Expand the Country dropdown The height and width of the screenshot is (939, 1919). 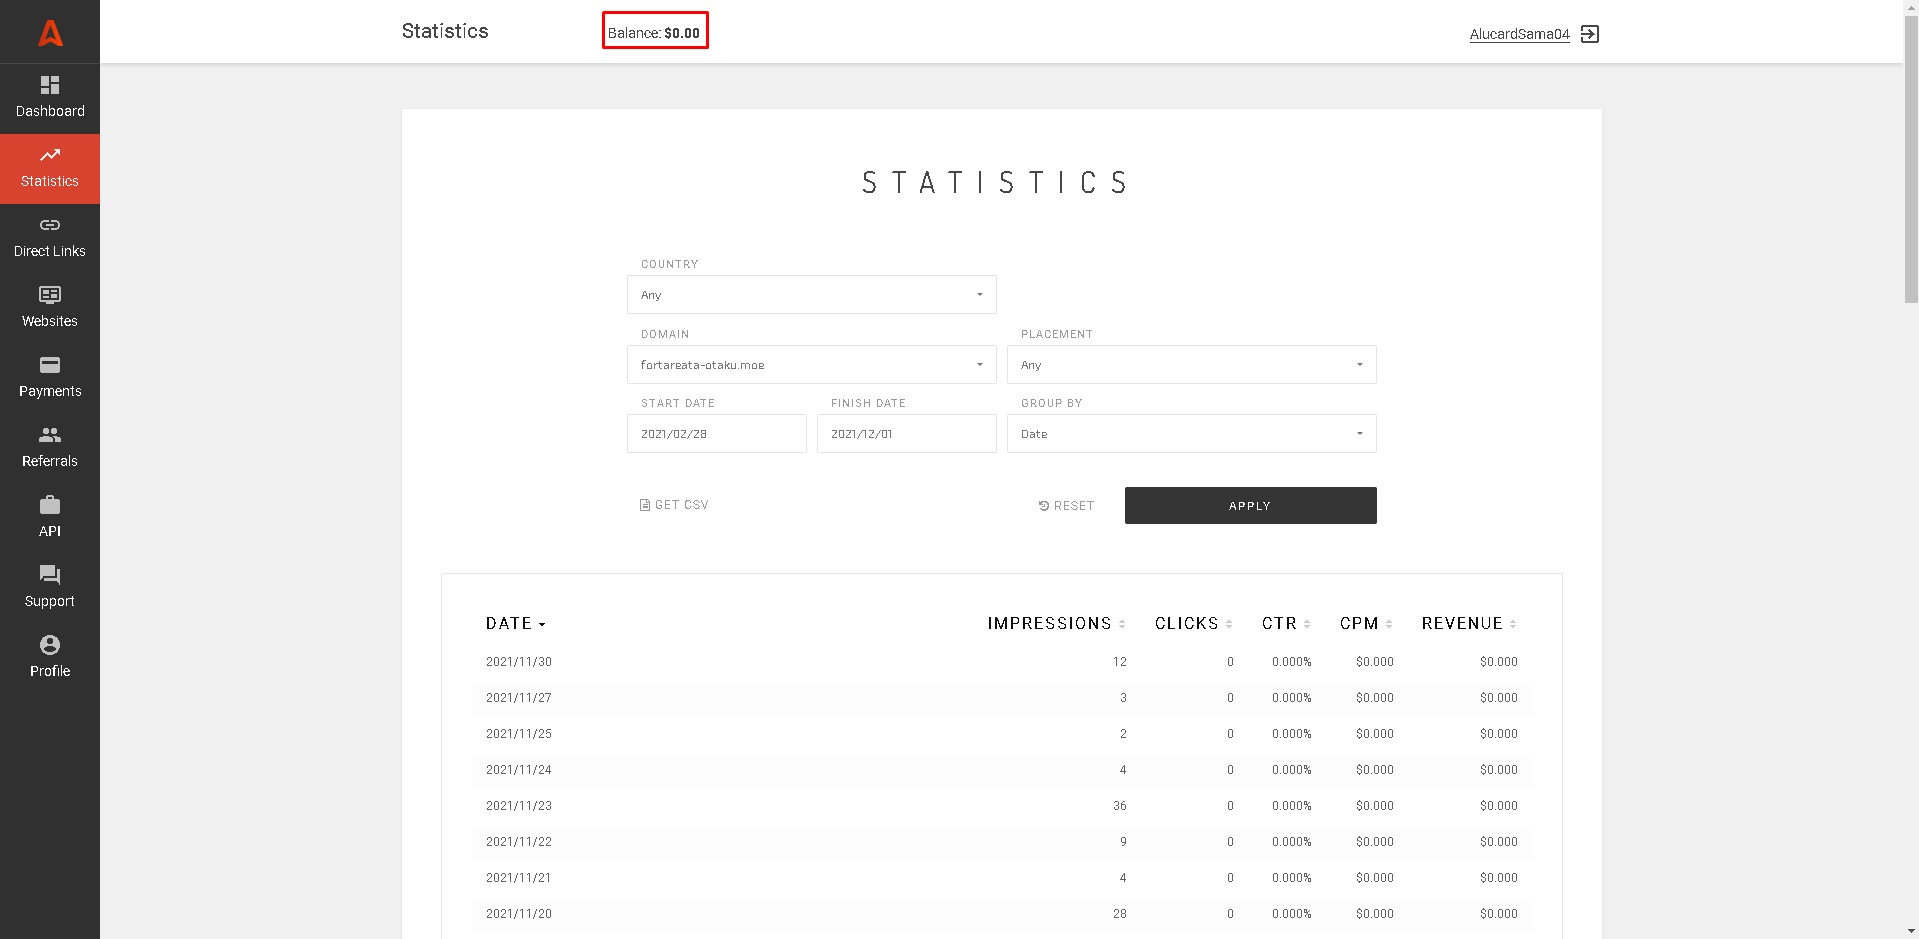811,295
